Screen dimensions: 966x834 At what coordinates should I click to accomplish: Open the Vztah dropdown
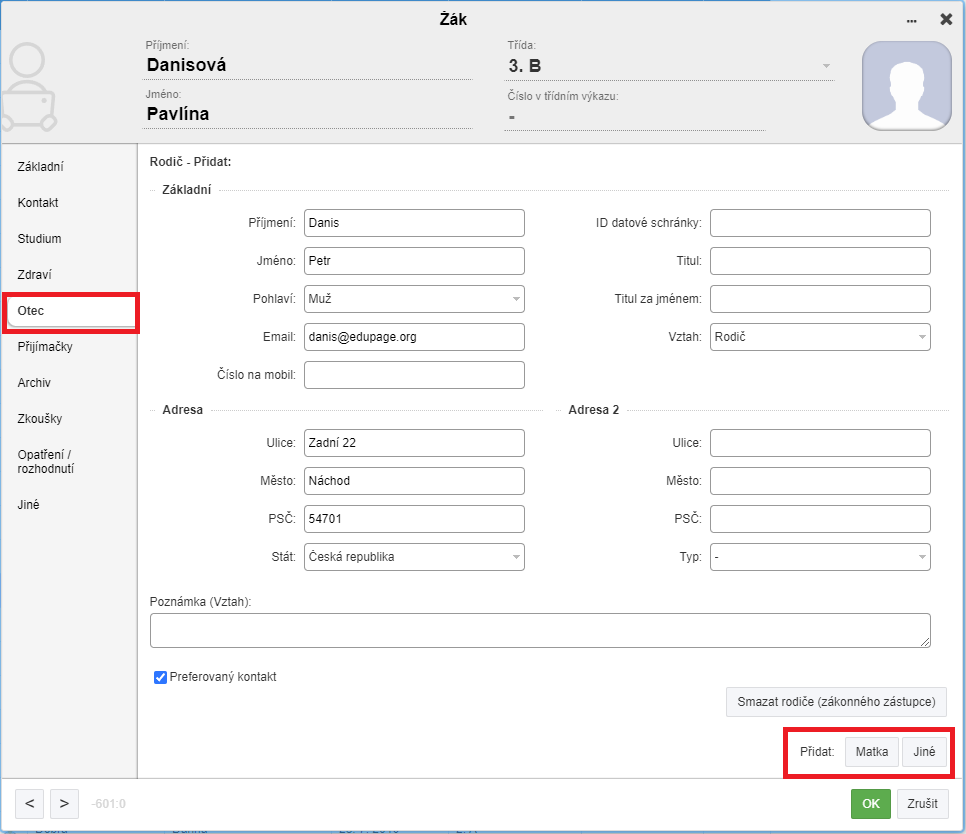pyautogui.click(x=820, y=337)
